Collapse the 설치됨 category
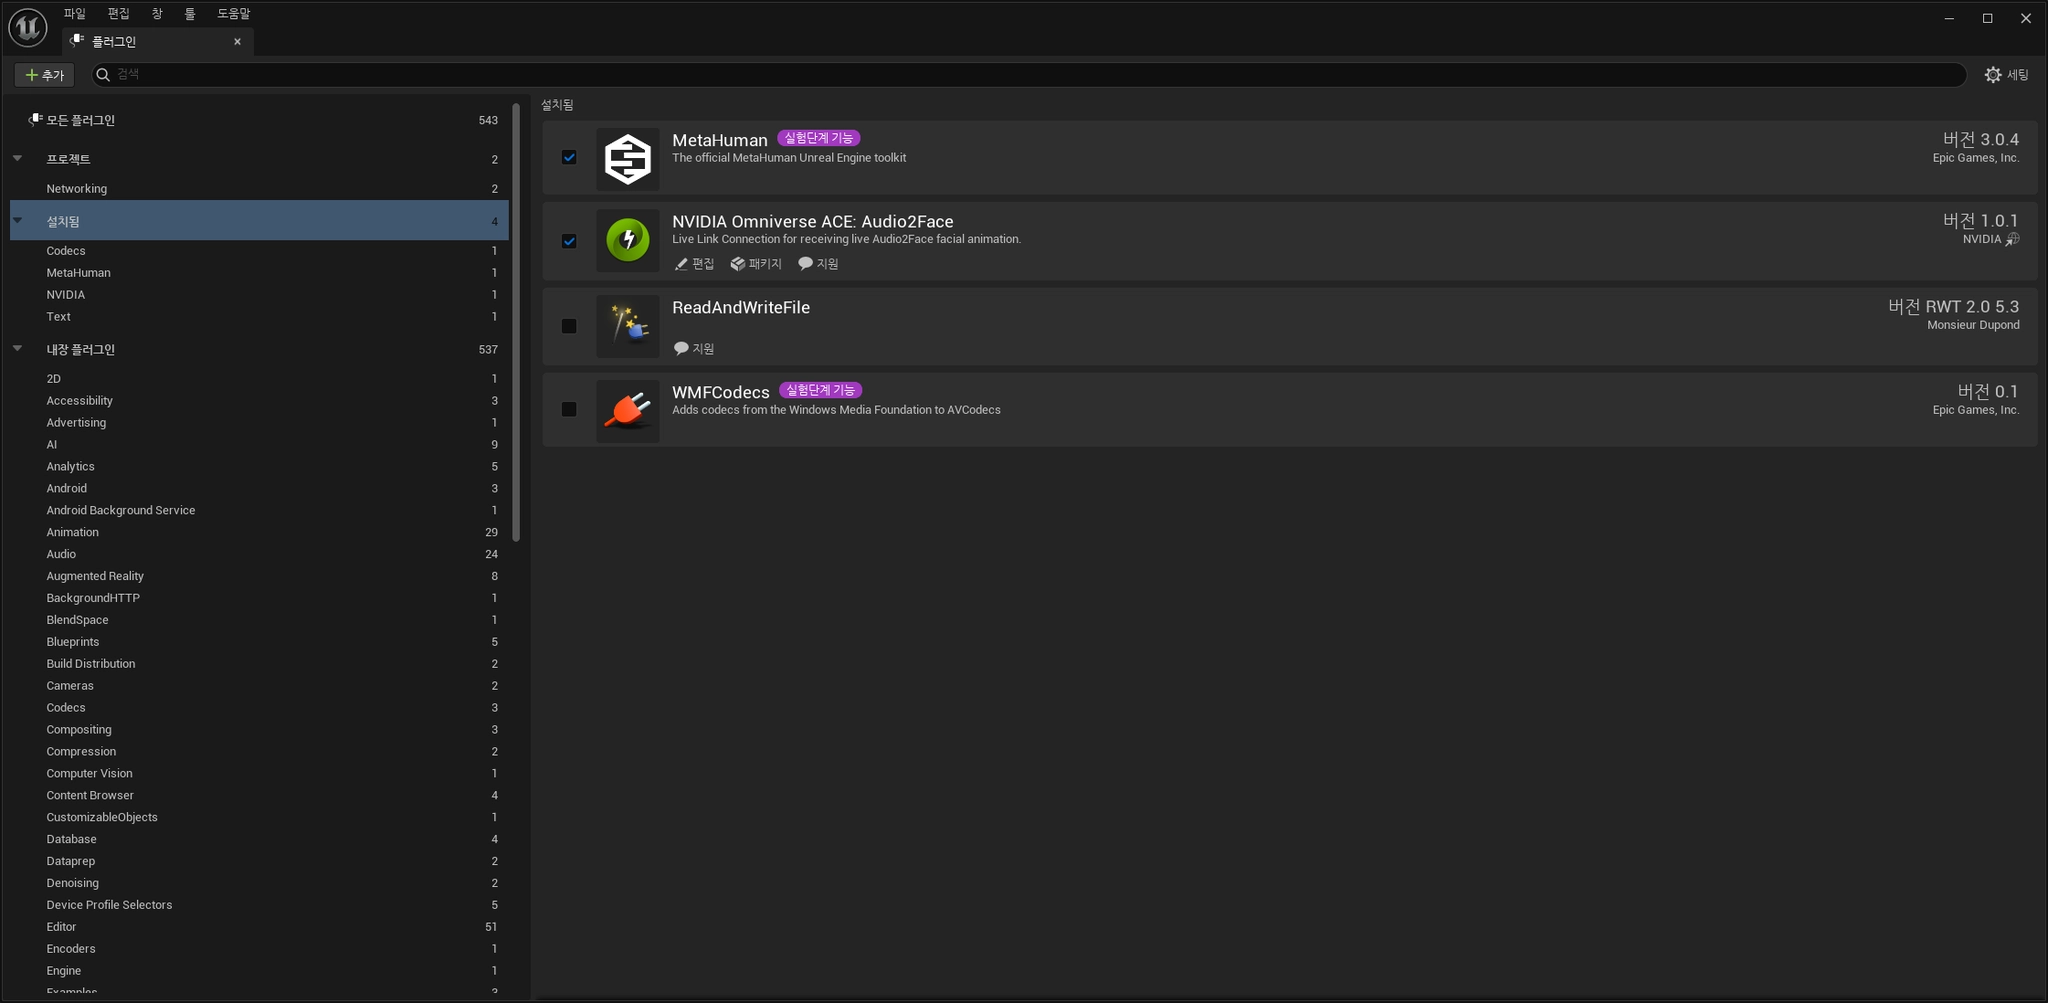Screen dimensions: 2048x1003 click(17, 220)
